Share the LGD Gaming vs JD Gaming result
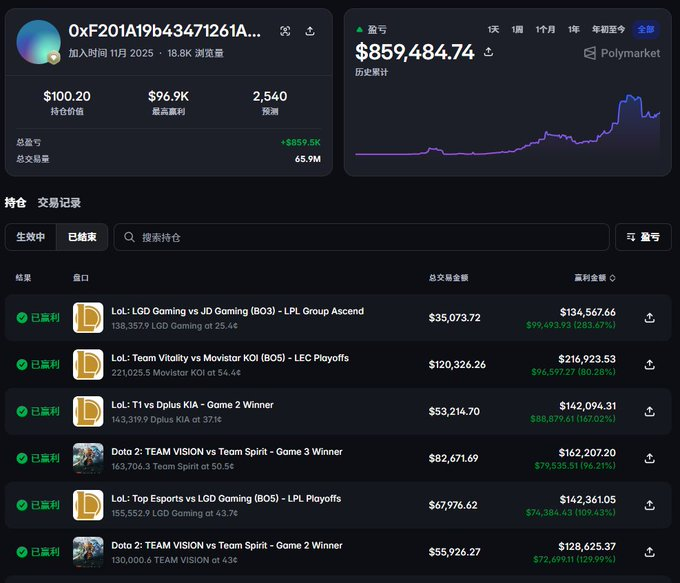 pyautogui.click(x=649, y=318)
